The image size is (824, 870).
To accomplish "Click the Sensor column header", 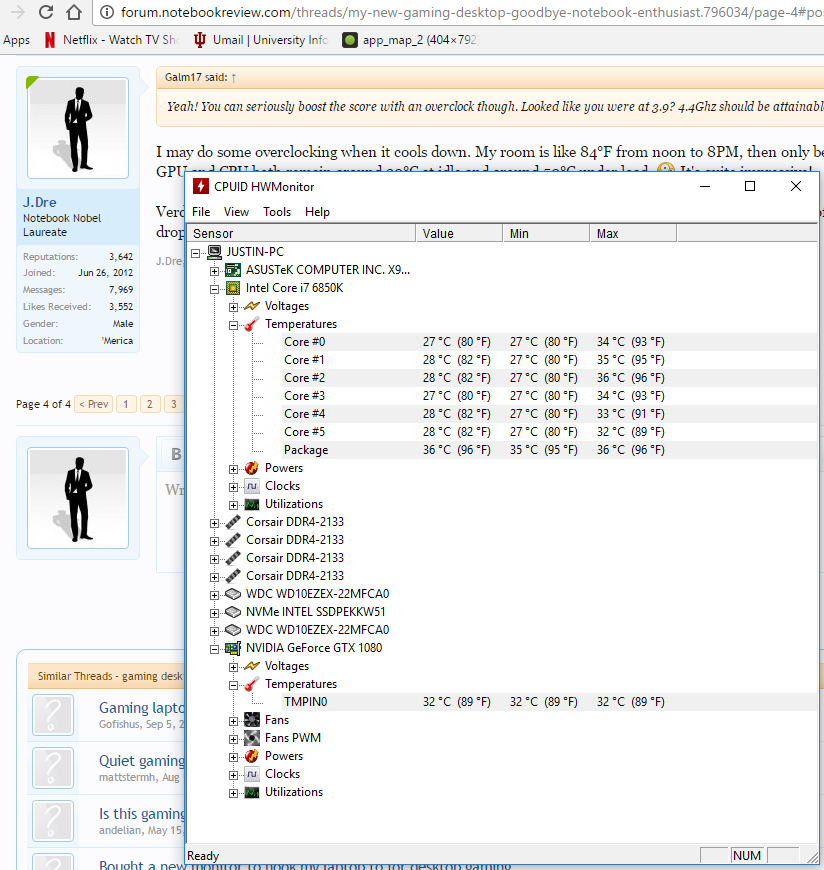I will [x=301, y=234].
